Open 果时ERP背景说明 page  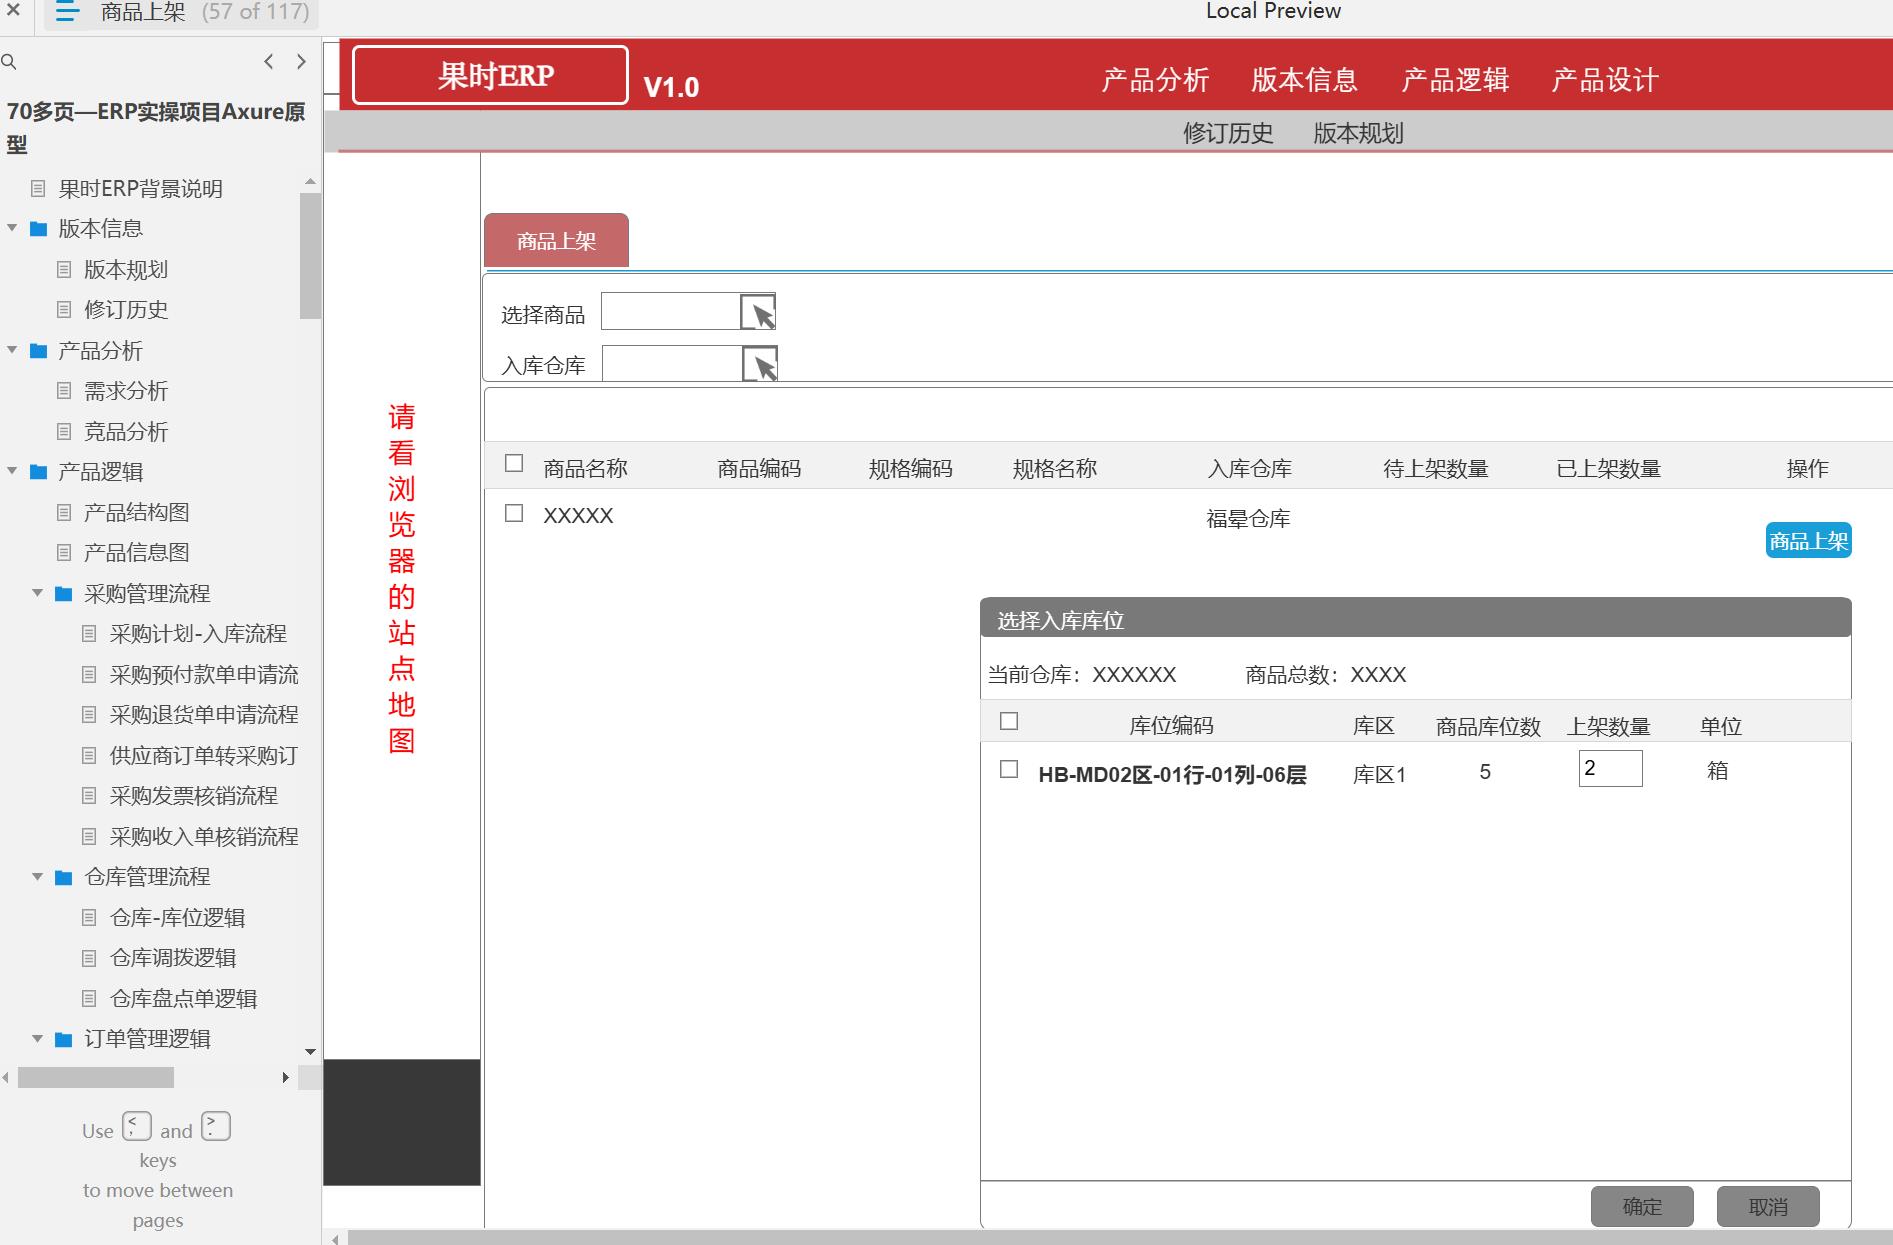[x=140, y=189]
